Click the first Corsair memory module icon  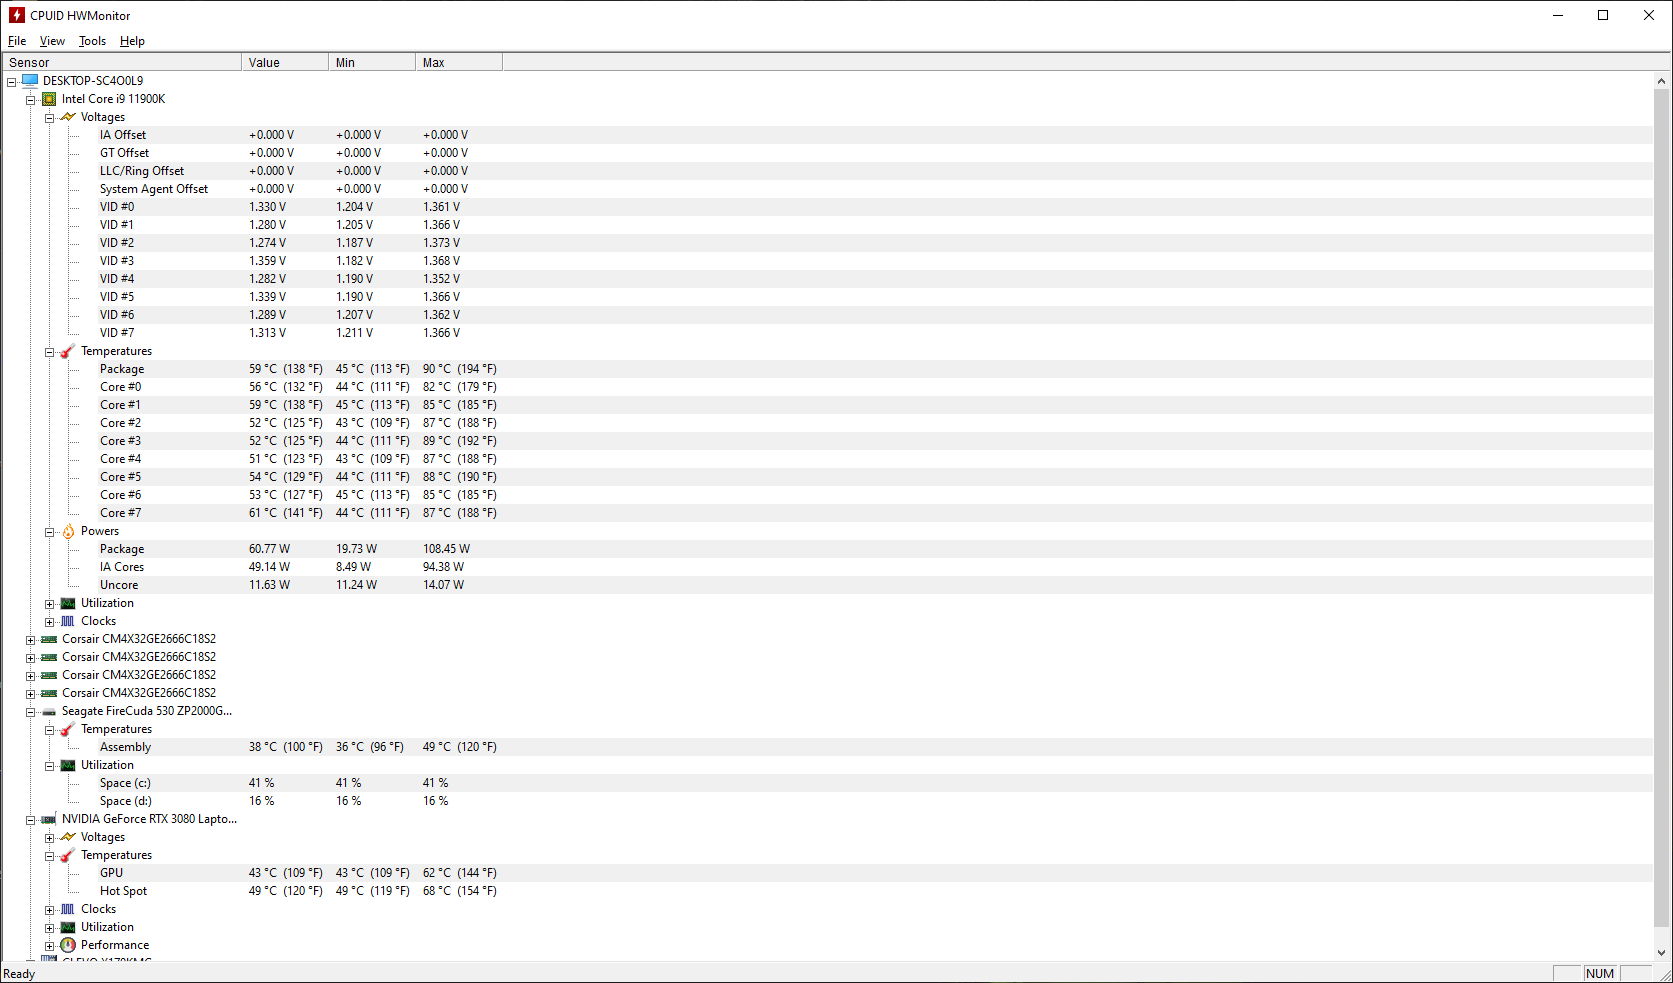(x=49, y=639)
